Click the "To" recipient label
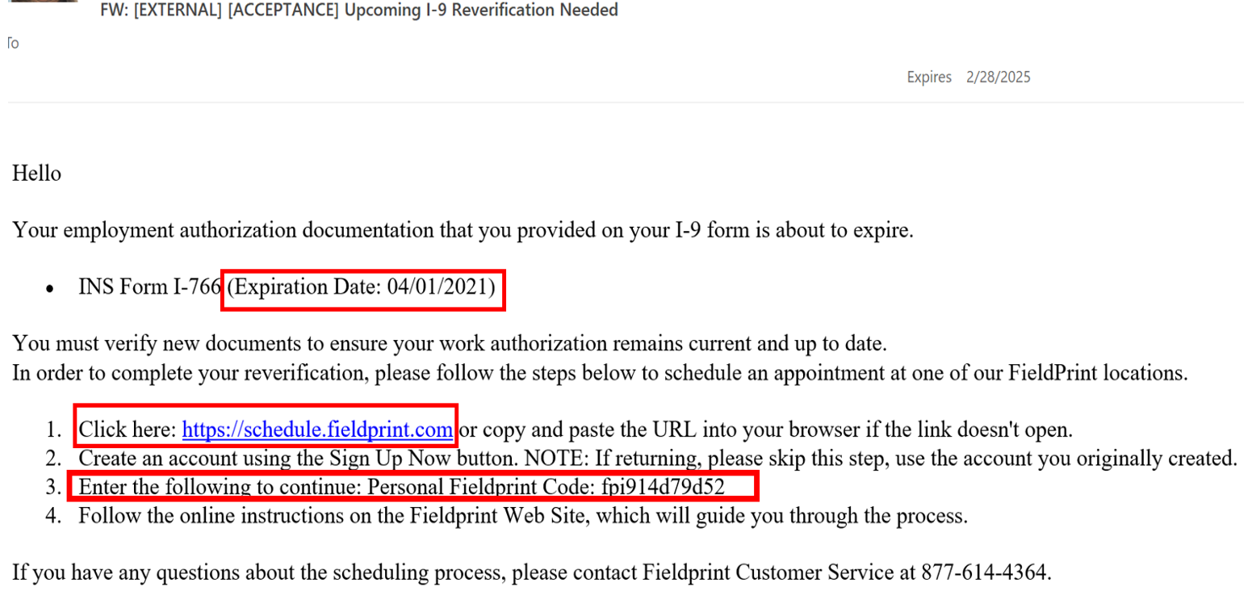 click(13, 43)
